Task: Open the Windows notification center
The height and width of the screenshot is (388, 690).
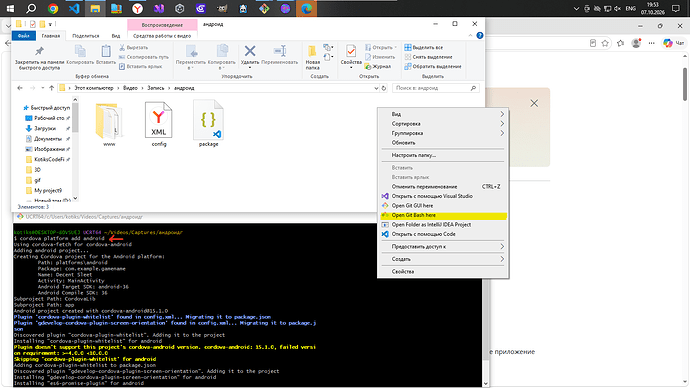Action: [676, 8]
